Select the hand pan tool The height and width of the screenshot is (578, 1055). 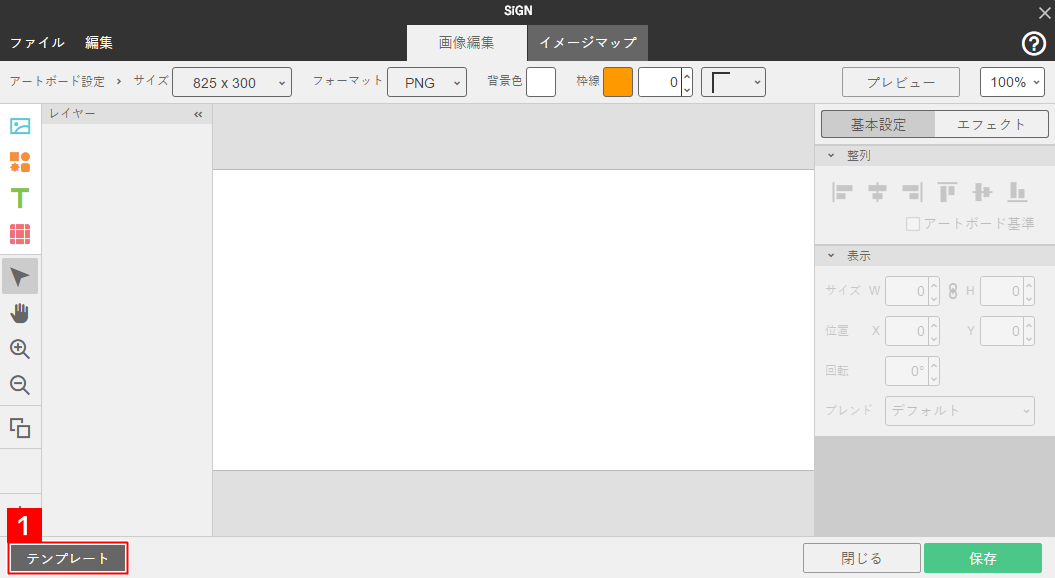(x=20, y=313)
